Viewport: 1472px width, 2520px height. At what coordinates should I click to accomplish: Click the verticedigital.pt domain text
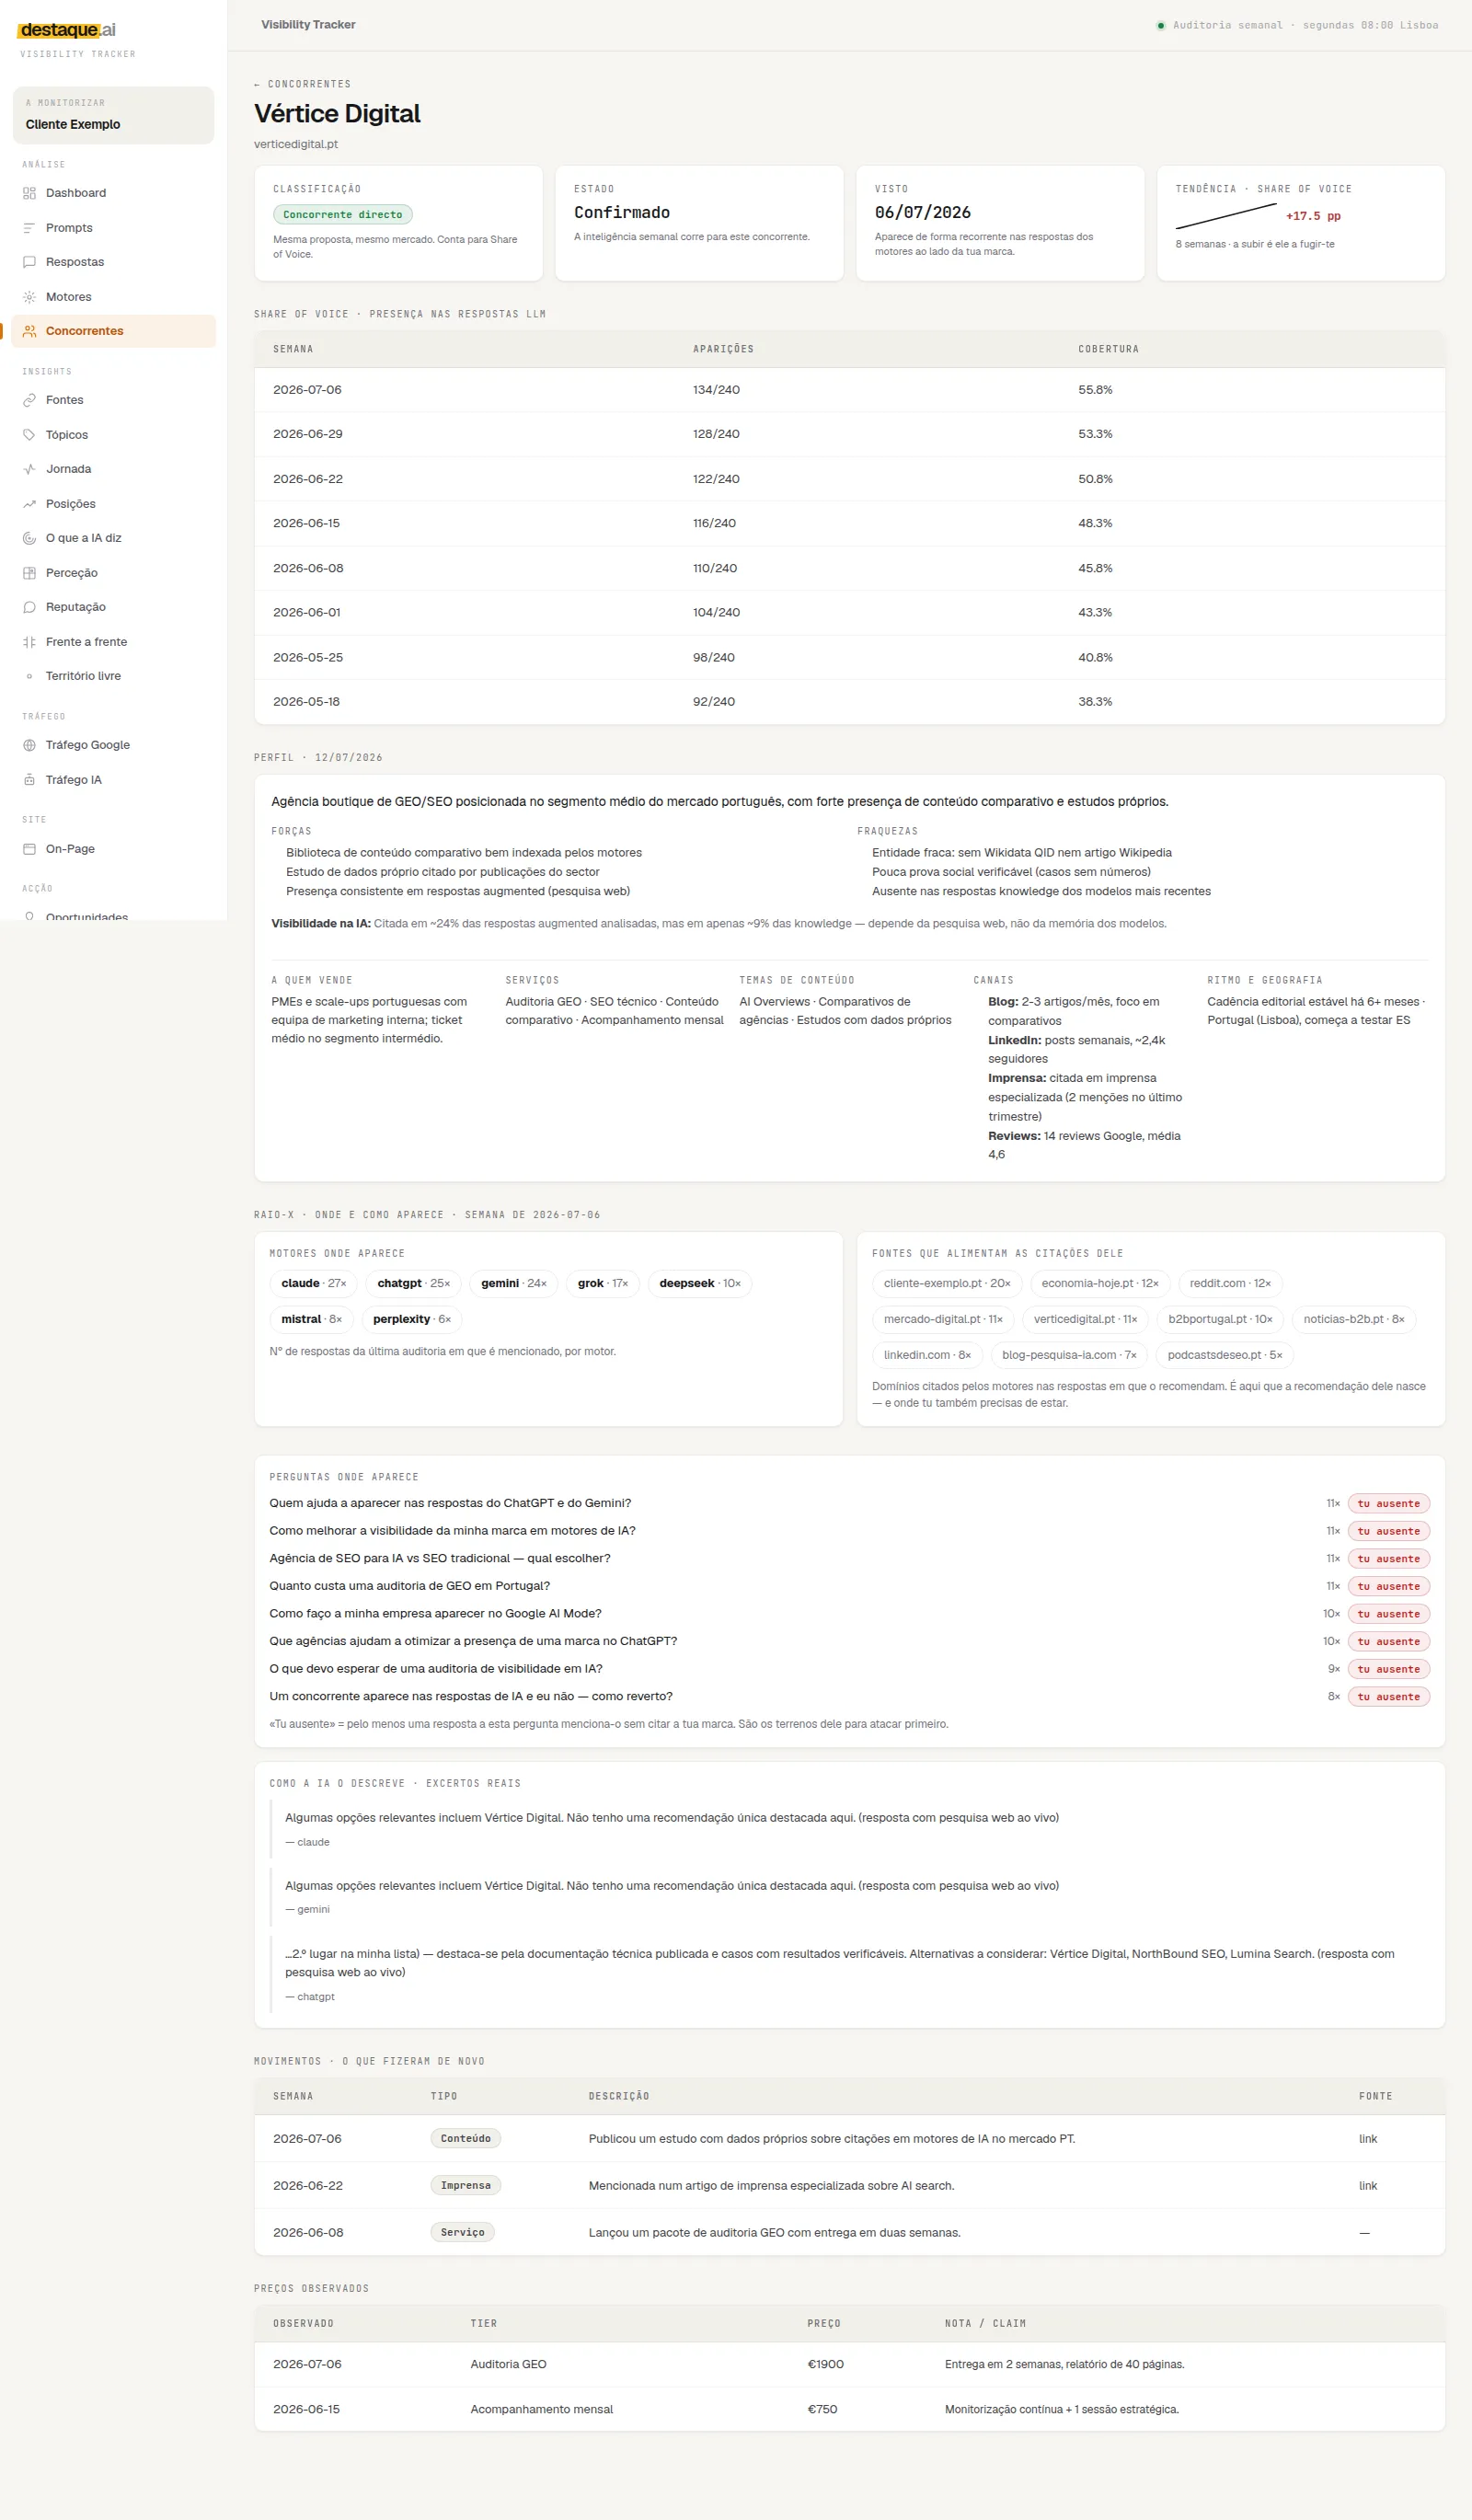point(296,144)
